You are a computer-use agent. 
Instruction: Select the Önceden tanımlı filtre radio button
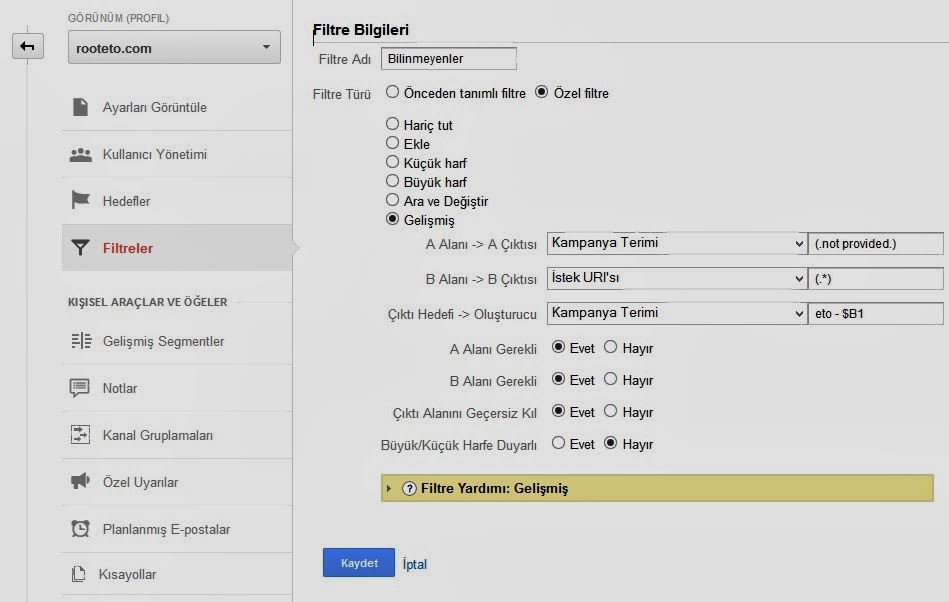point(393,93)
